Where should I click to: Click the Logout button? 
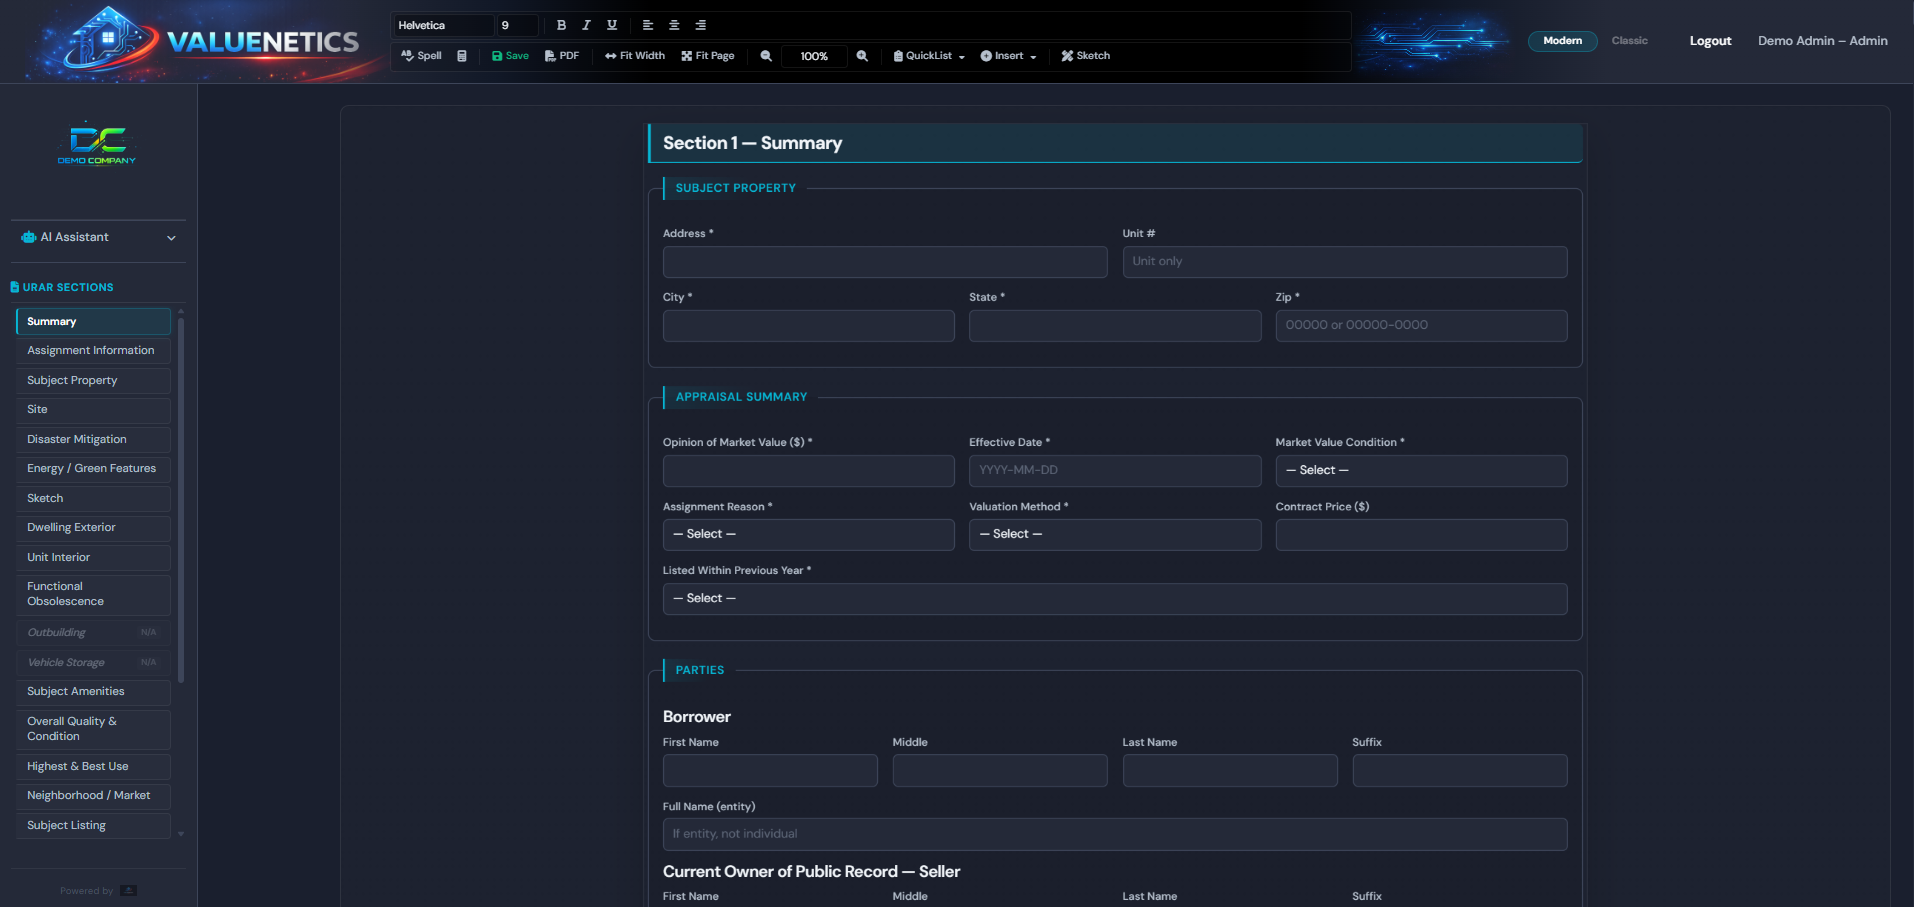[x=1709, y=41]
